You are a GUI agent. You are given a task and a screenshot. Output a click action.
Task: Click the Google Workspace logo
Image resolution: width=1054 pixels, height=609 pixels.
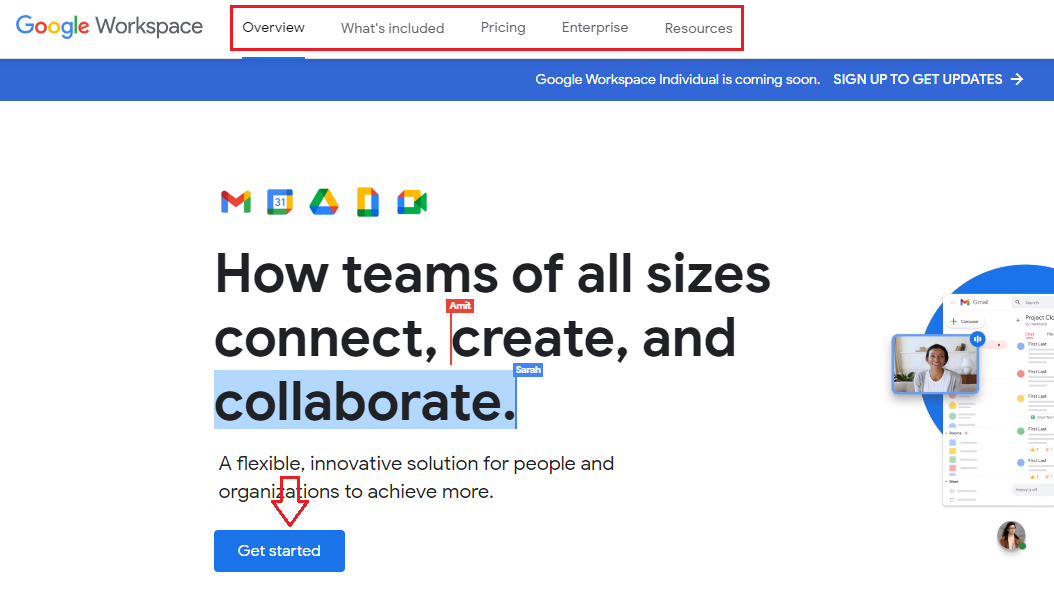click(109, 27)
